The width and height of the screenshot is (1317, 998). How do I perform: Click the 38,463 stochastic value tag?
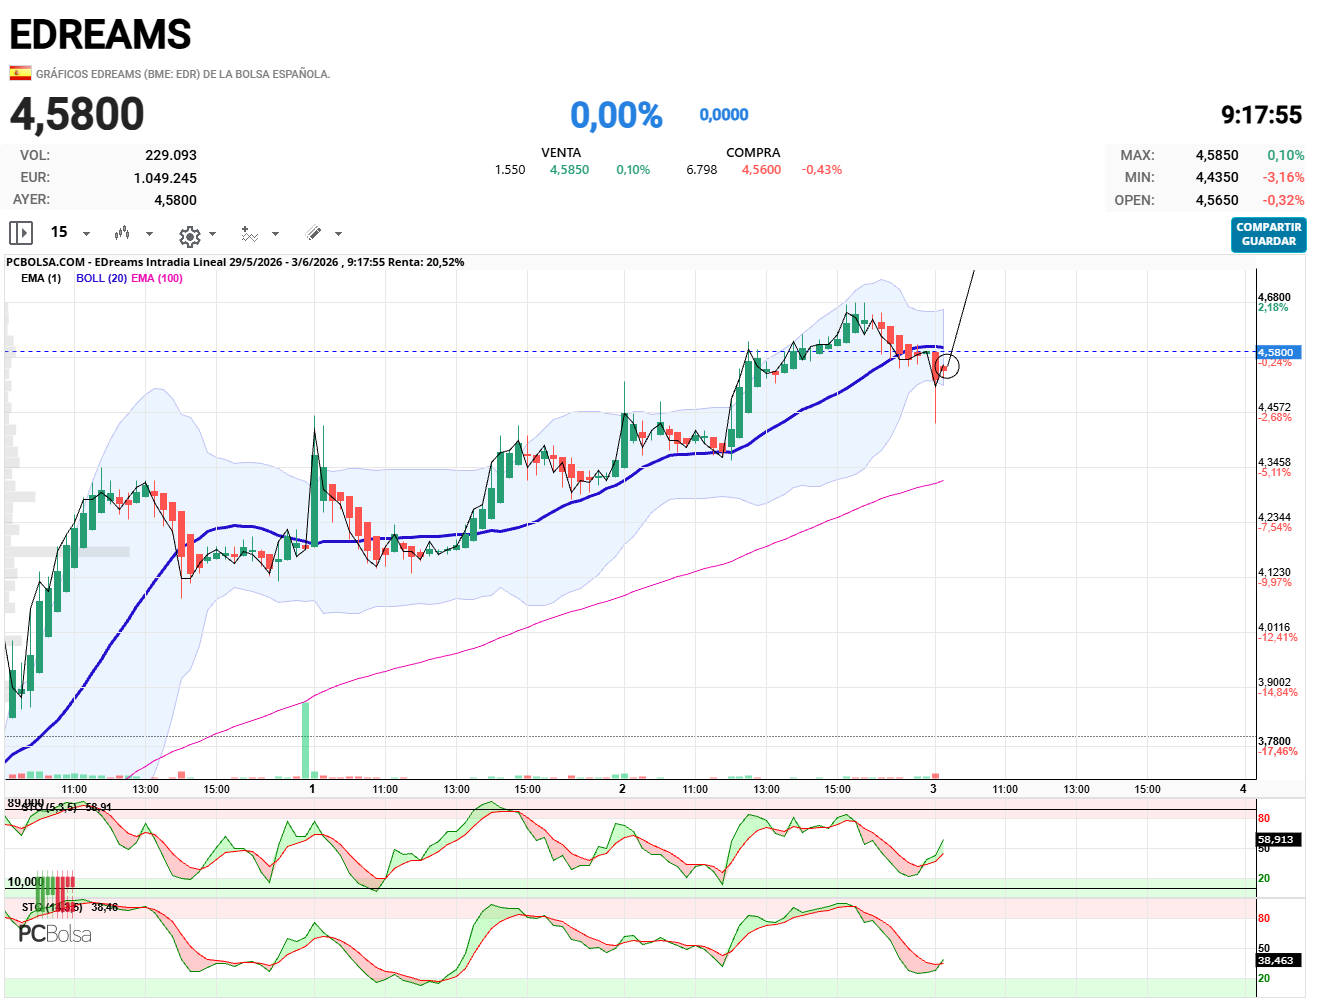pos(1278,960)
